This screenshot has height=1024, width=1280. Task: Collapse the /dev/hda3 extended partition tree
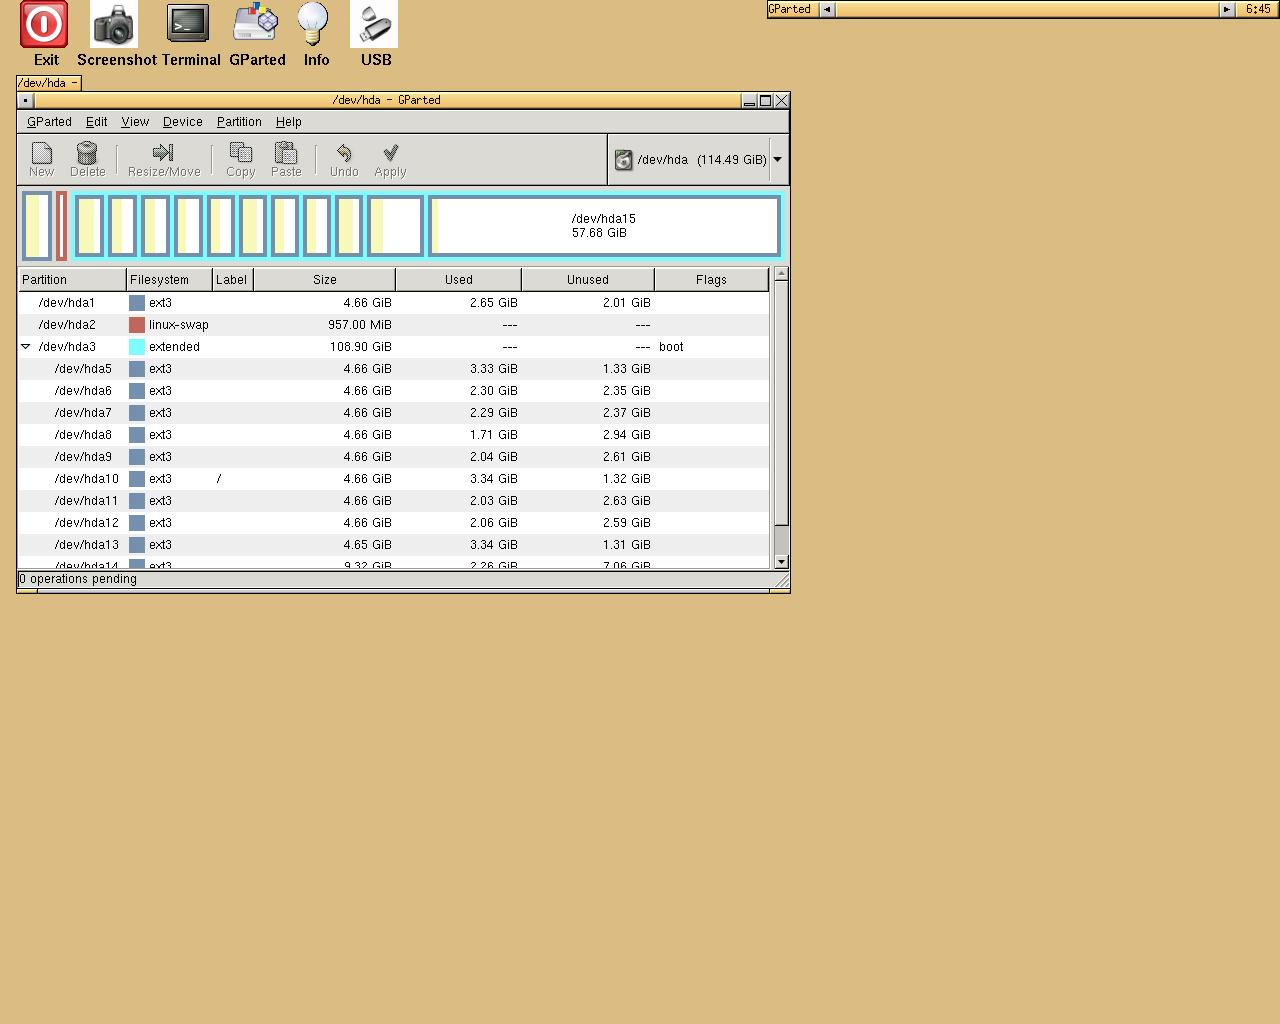[x=26, y=347]
